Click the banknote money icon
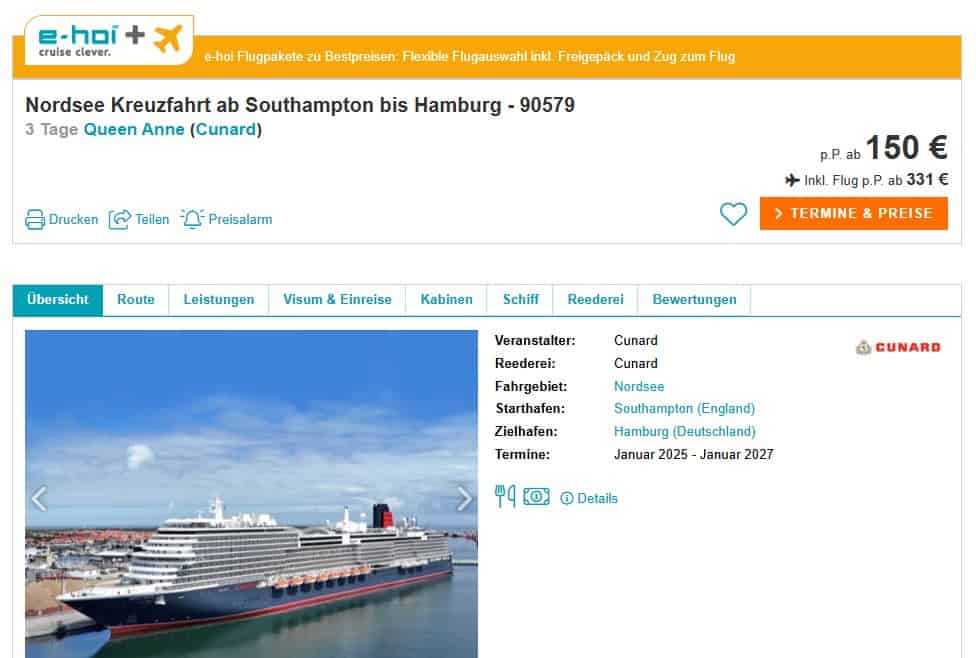The width and height of the screenshot is (976, 658). click(x=536, y=497)
